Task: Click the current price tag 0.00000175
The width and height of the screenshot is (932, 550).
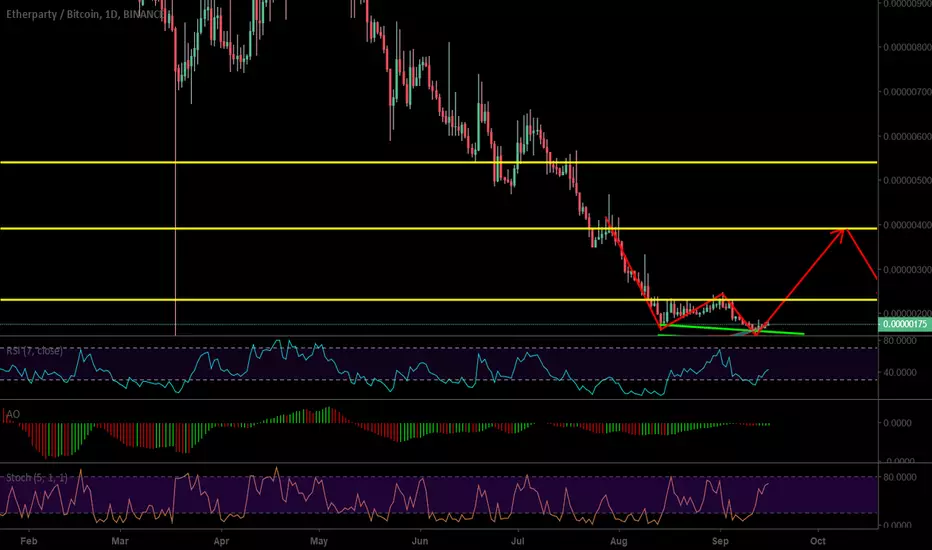Action: 904,324
